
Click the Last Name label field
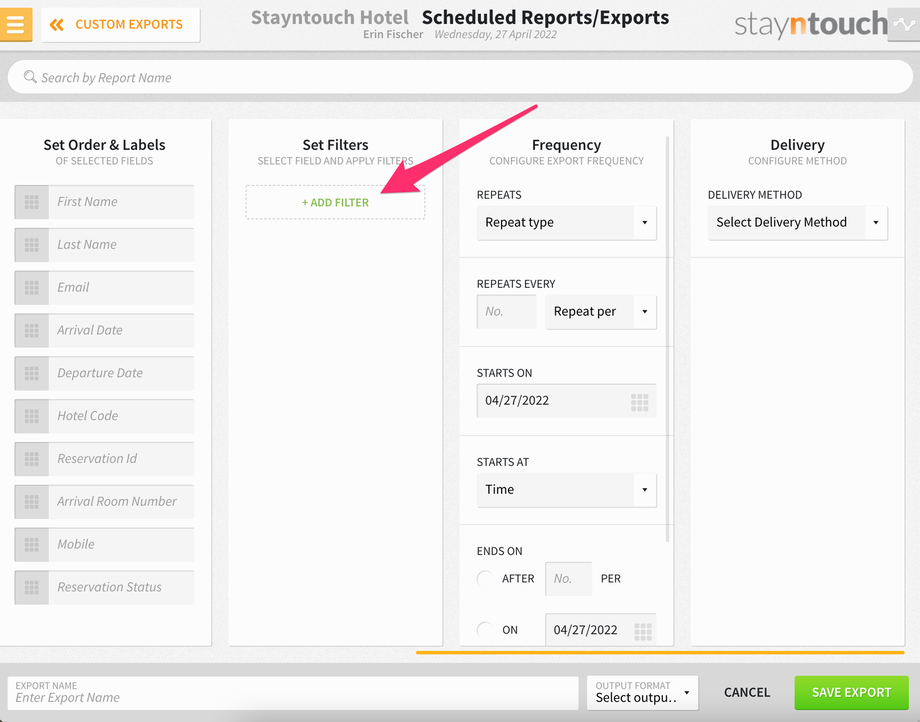tap(121, 245)
